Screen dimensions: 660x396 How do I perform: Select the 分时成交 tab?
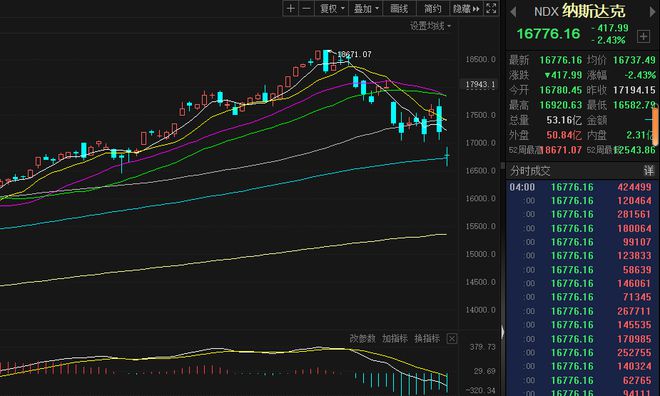(x=530, y=171)
